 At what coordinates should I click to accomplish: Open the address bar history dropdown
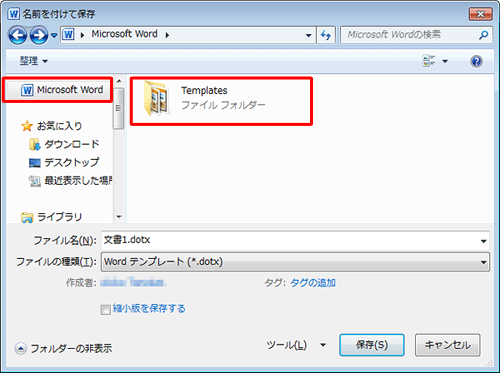pos(309,35)
